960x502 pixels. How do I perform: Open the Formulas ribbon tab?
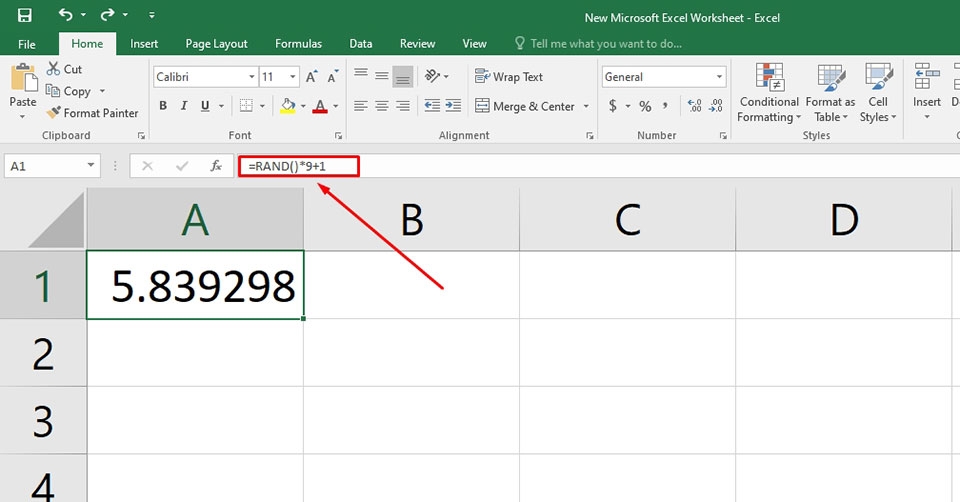[x=298, y=44]
